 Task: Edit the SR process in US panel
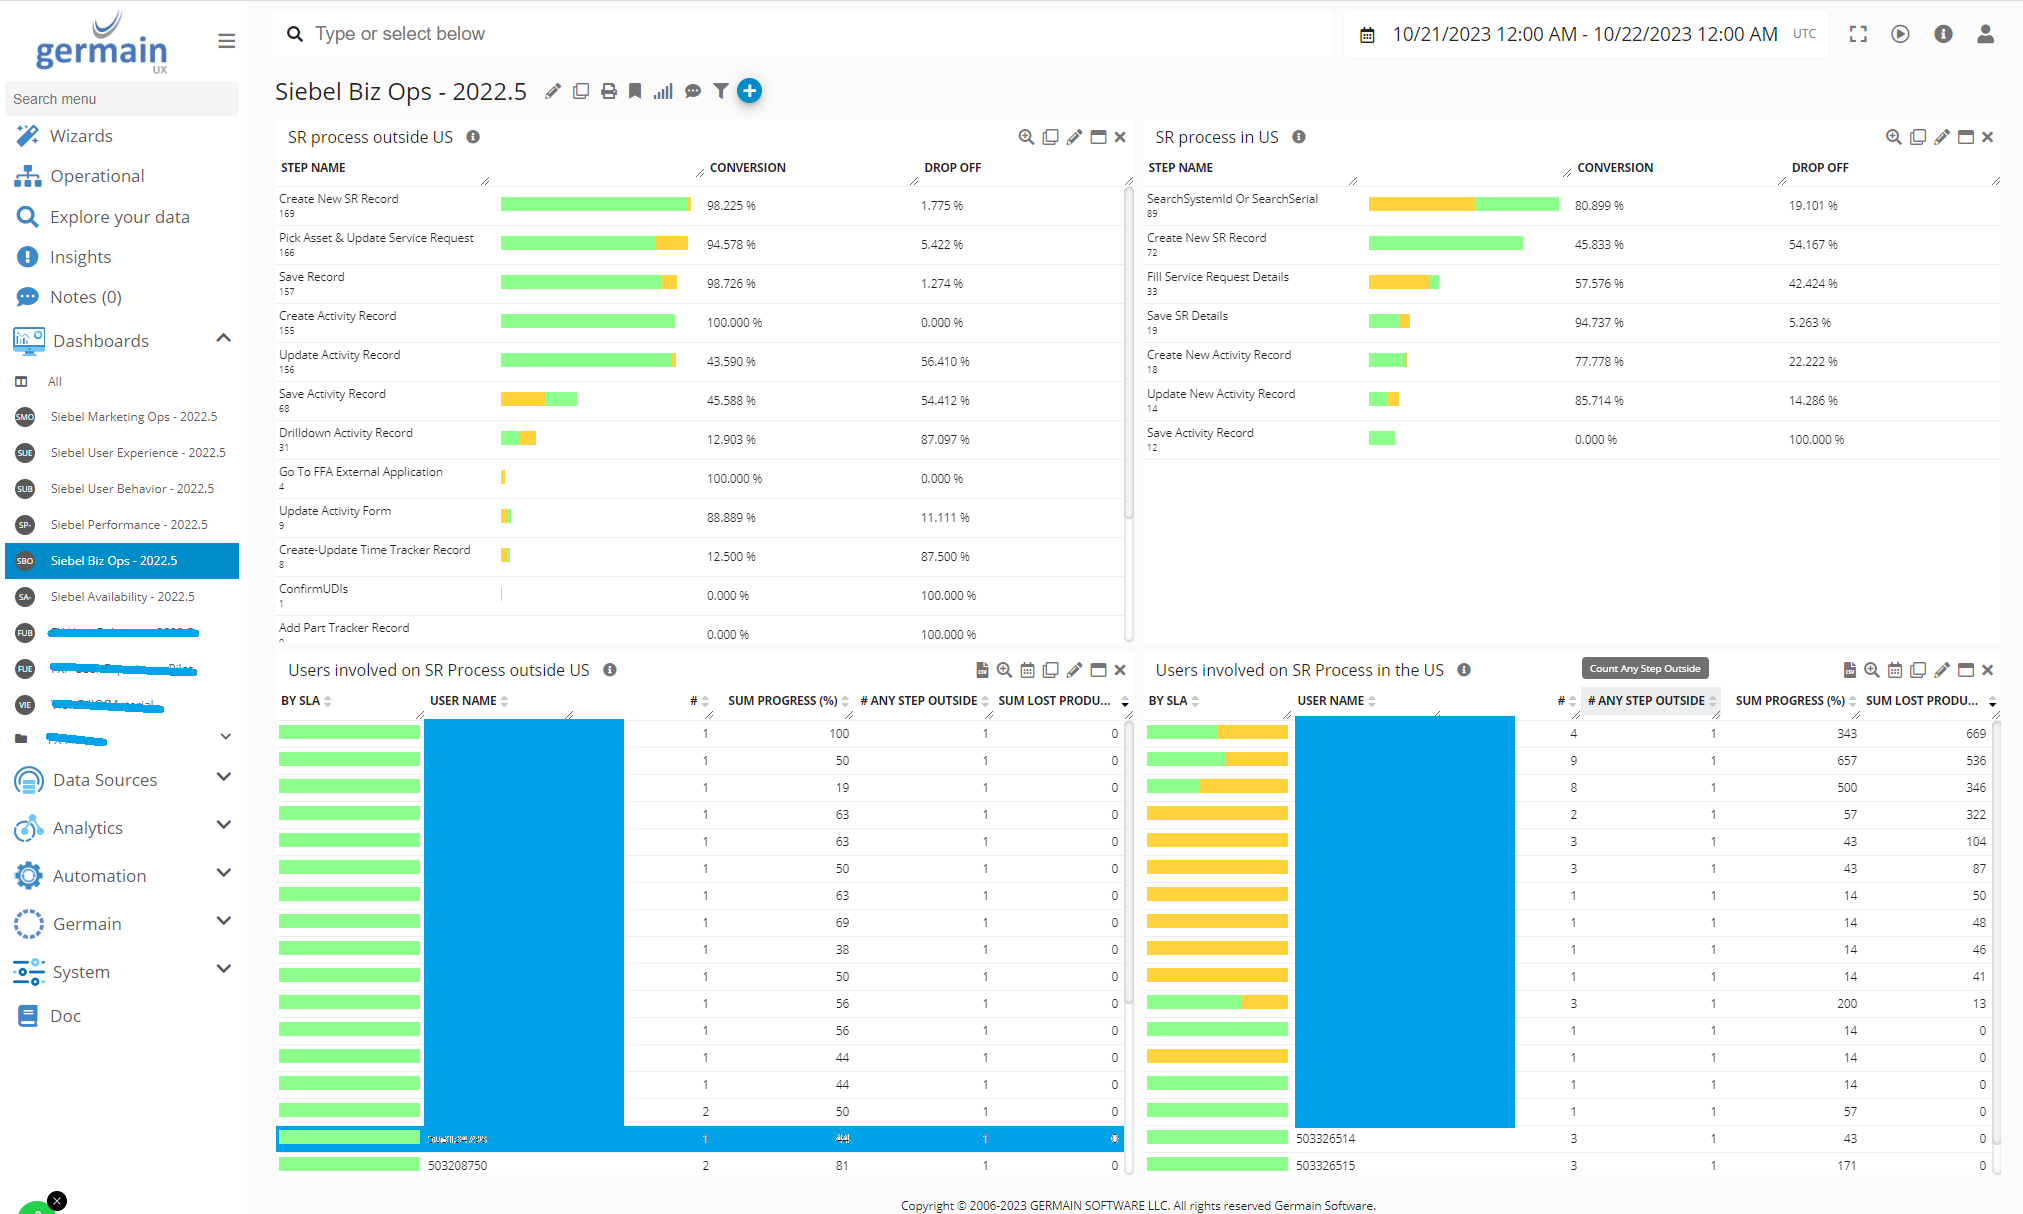[x=1941, y=137]
